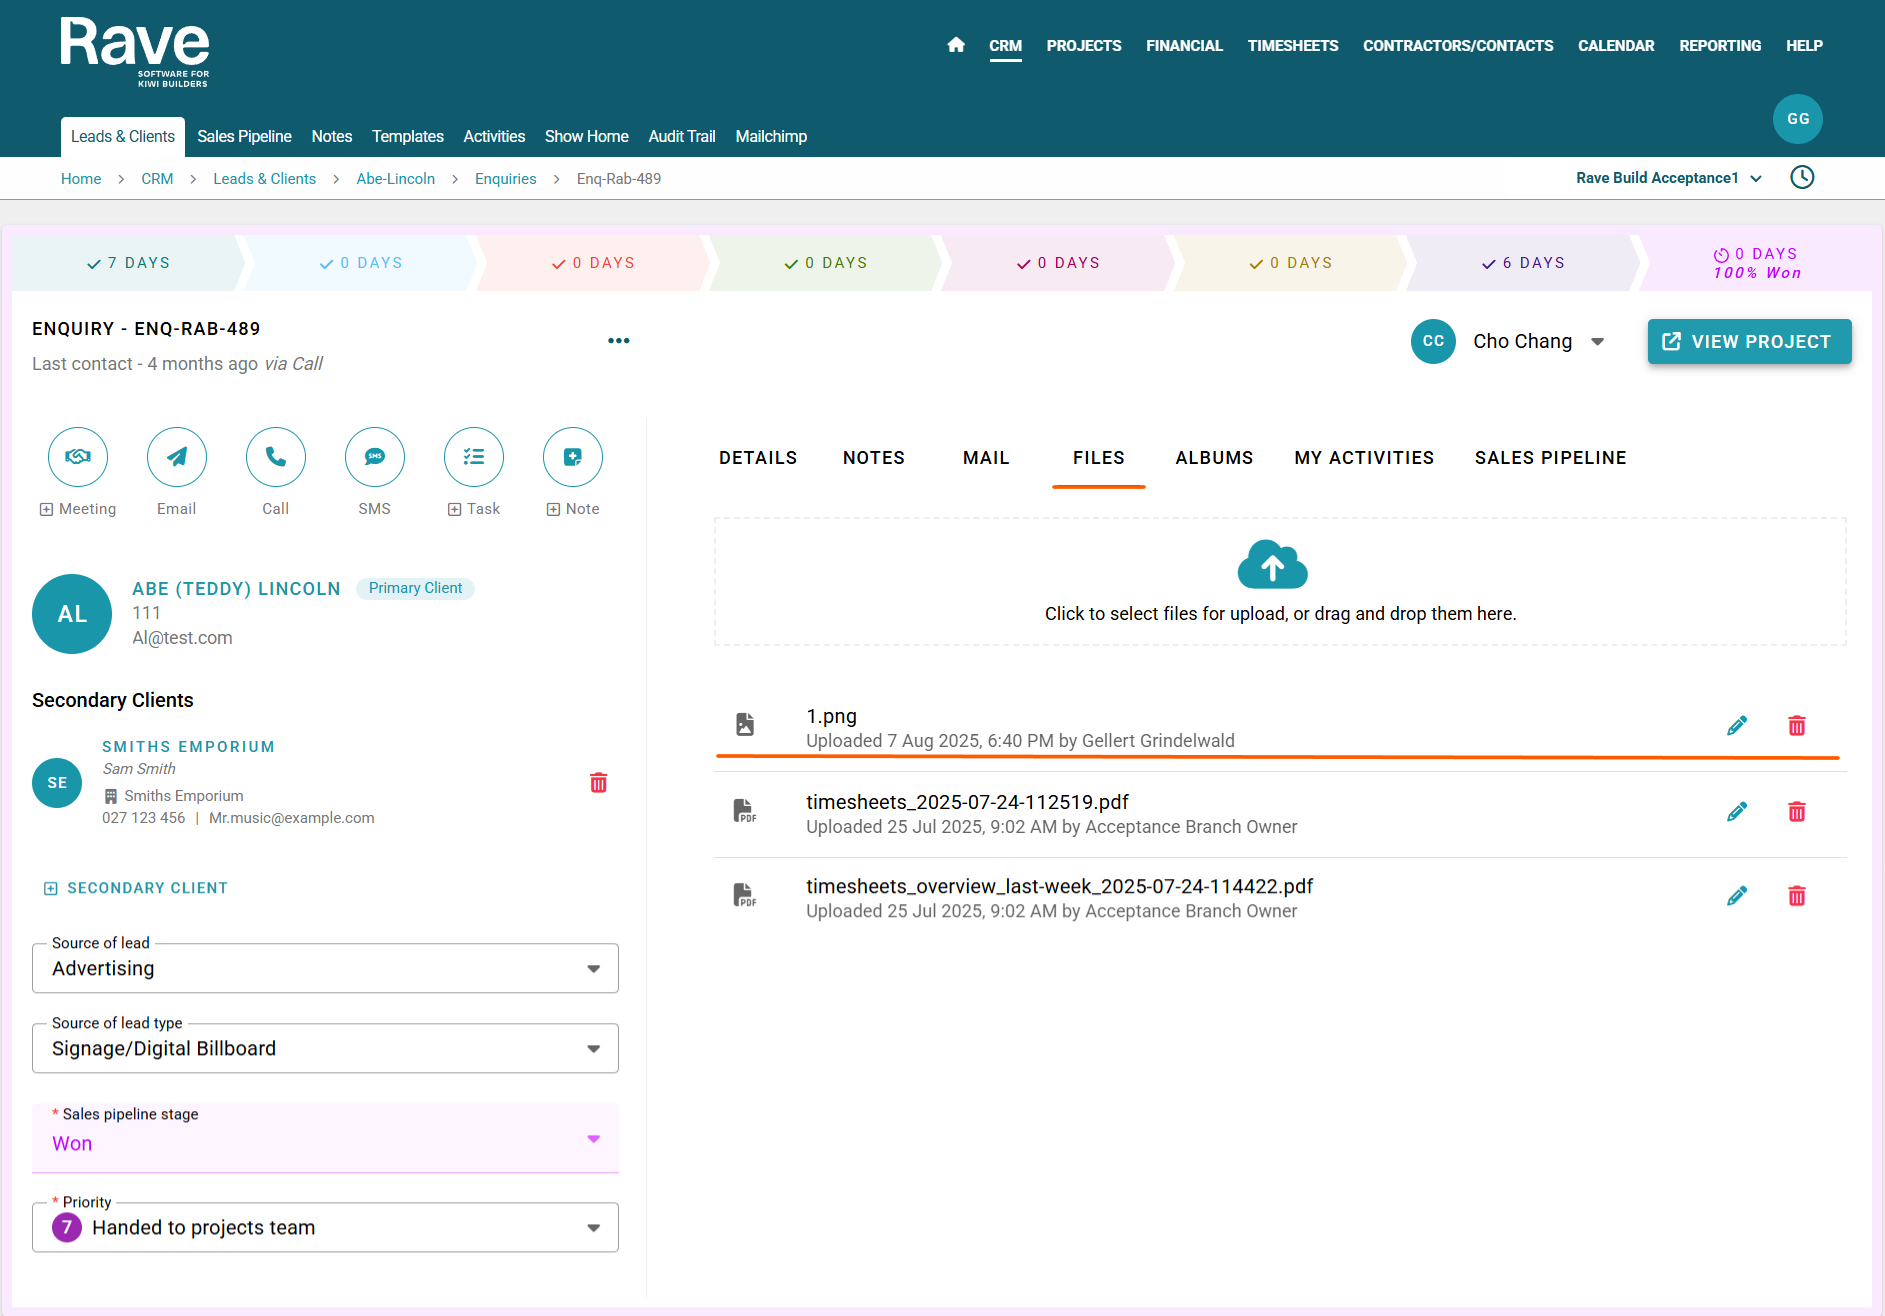Image resolution: width=1885 pixels, height=1316 pixels.
Task: Open the enquiry three-dot options menu
Action: (619, 341)
